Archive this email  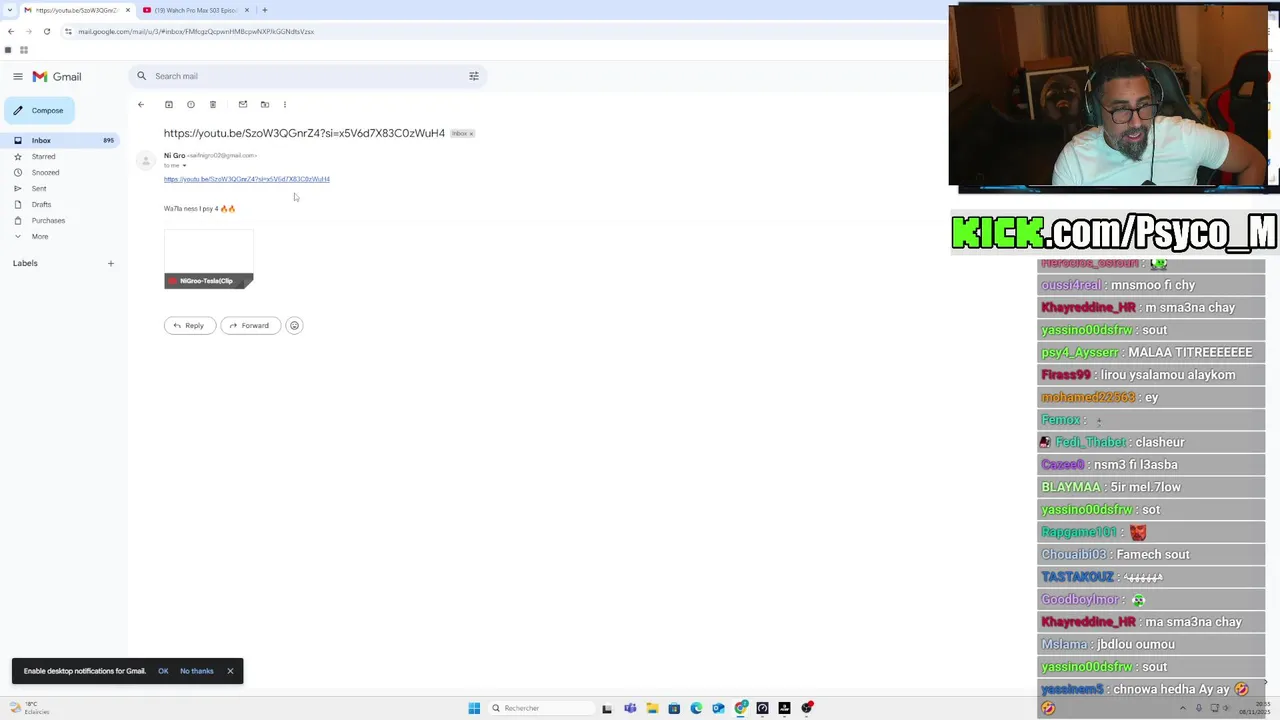click(169, 104)
